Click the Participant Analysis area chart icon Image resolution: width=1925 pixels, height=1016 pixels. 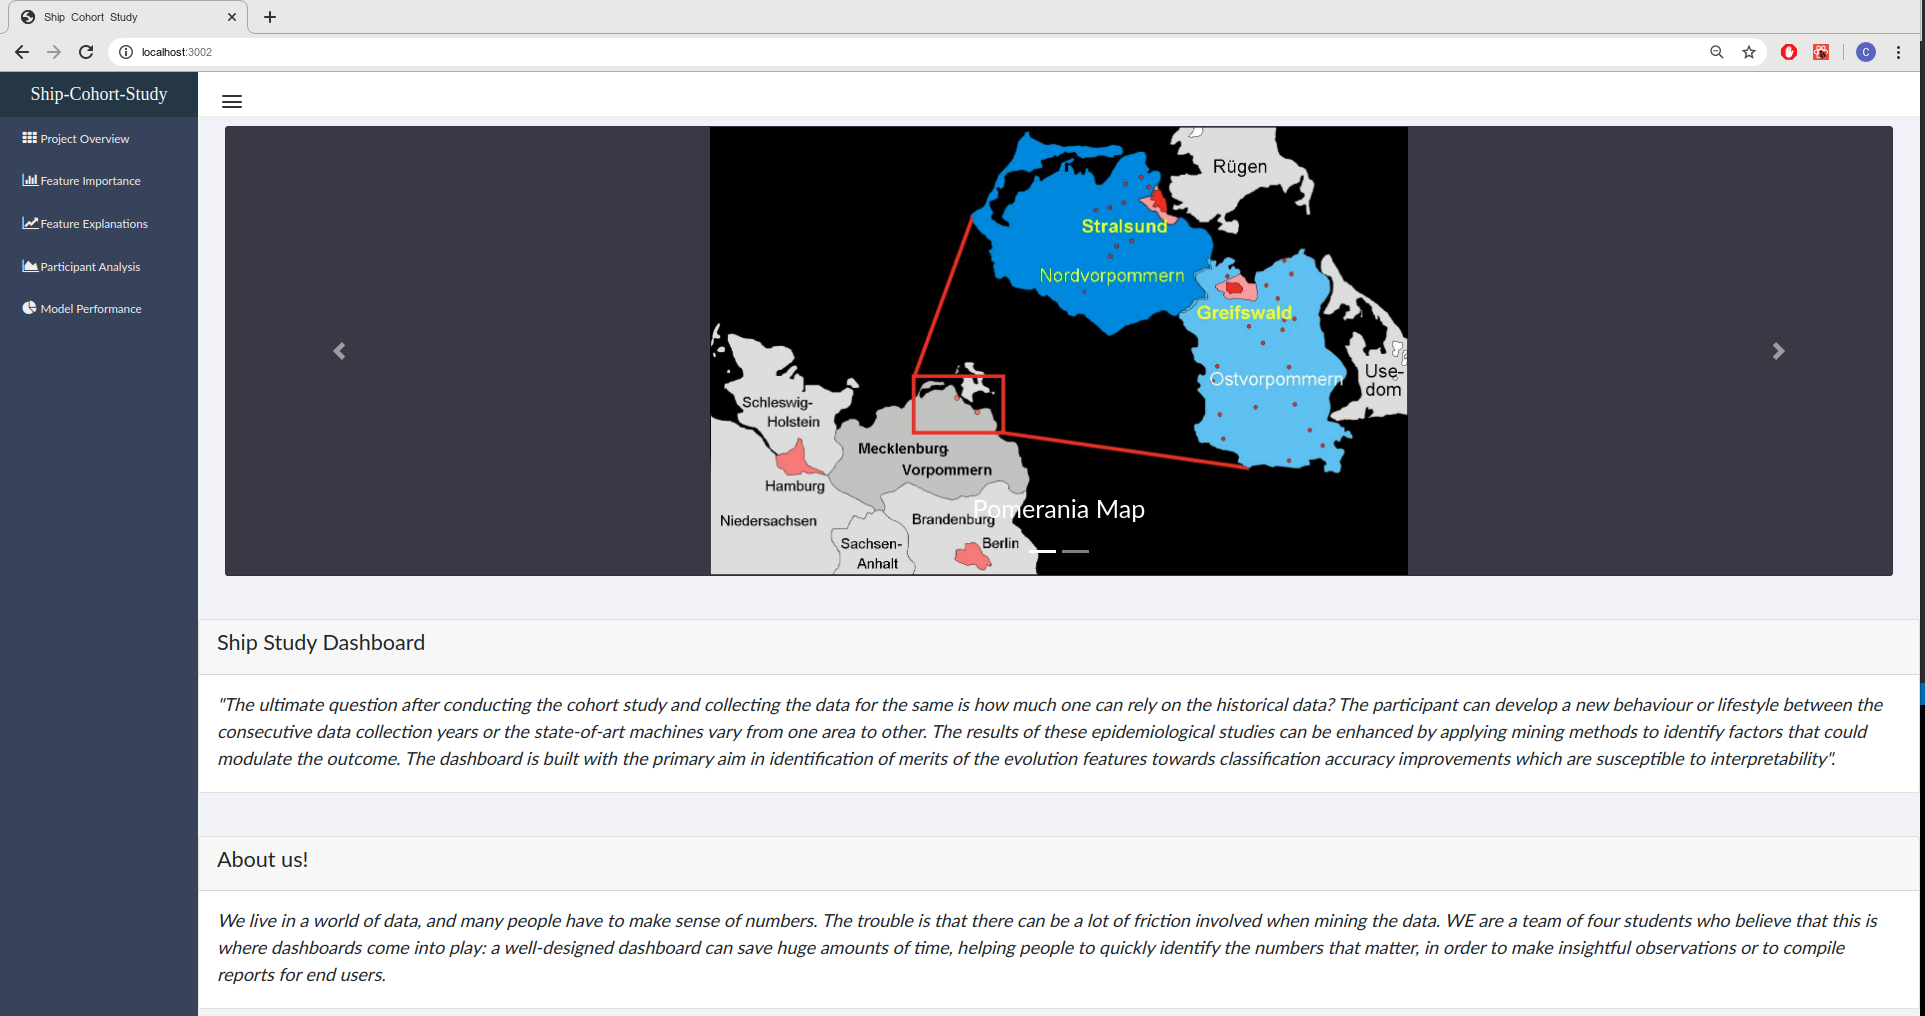30,266
